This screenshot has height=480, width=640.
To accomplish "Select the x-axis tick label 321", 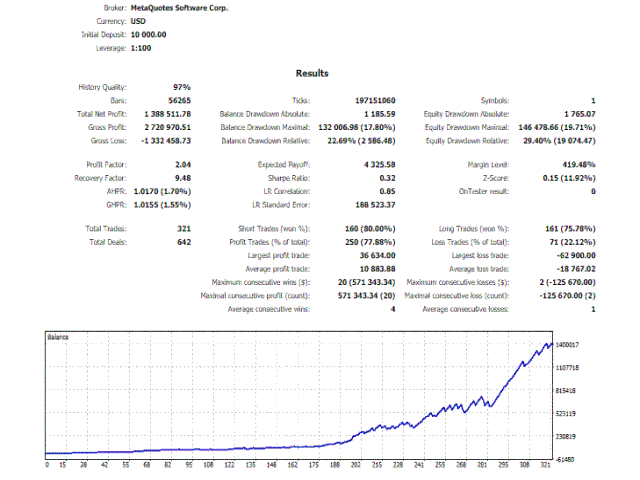I will point(545,465).
